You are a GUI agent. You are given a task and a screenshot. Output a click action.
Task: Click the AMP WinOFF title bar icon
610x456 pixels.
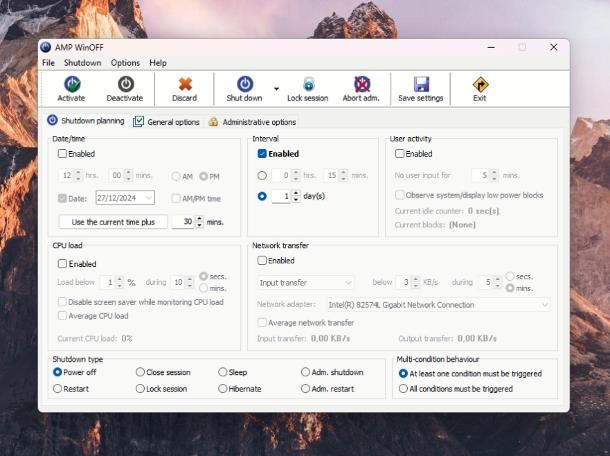[46, 47]
